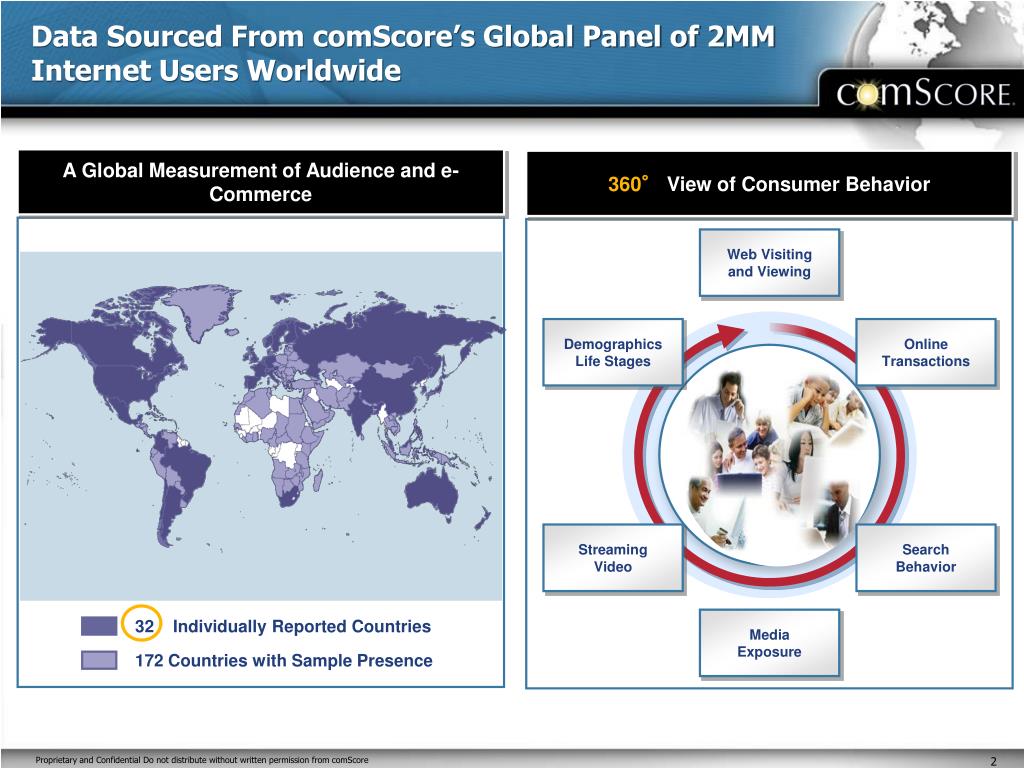This screenshot has width=1024, height=768.
Task: Select the Online Transactions box
Action: click(926, 353)
